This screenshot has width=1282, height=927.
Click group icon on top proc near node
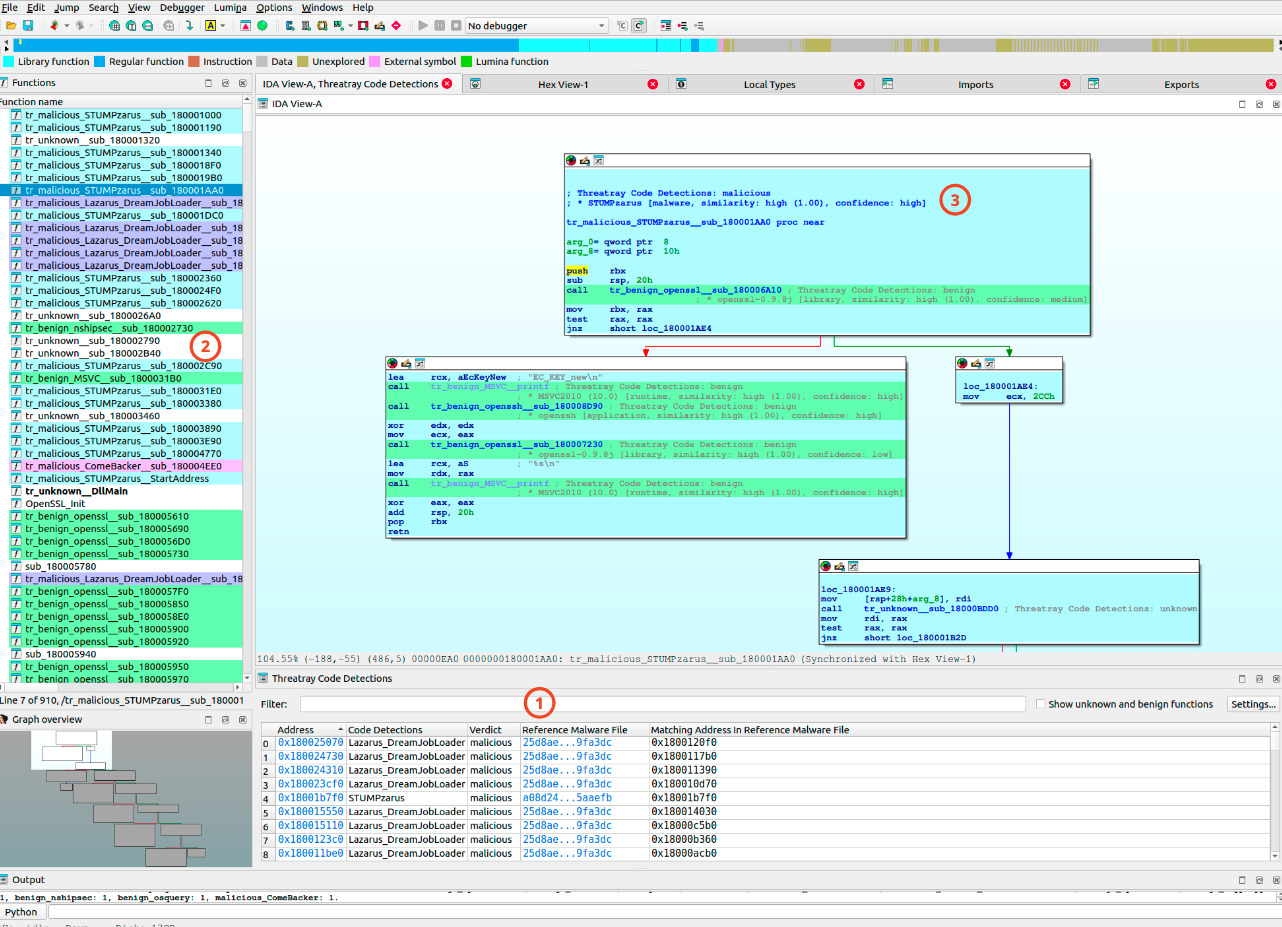[598, 160]
